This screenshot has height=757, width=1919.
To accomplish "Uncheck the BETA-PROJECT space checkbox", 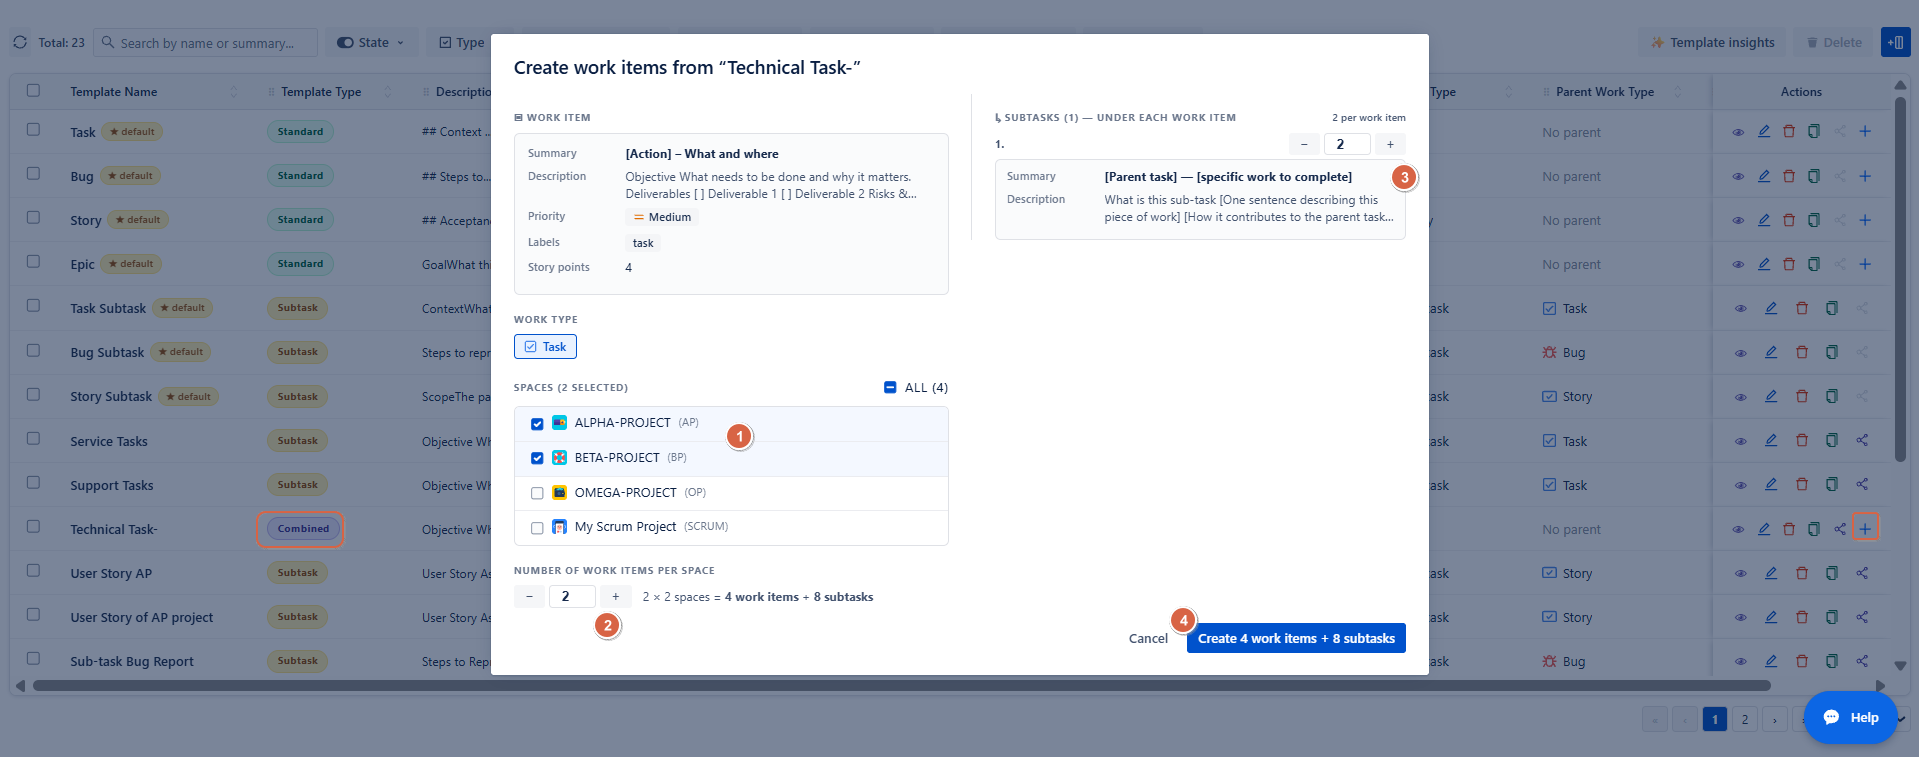I will click(x=537, y=458).
